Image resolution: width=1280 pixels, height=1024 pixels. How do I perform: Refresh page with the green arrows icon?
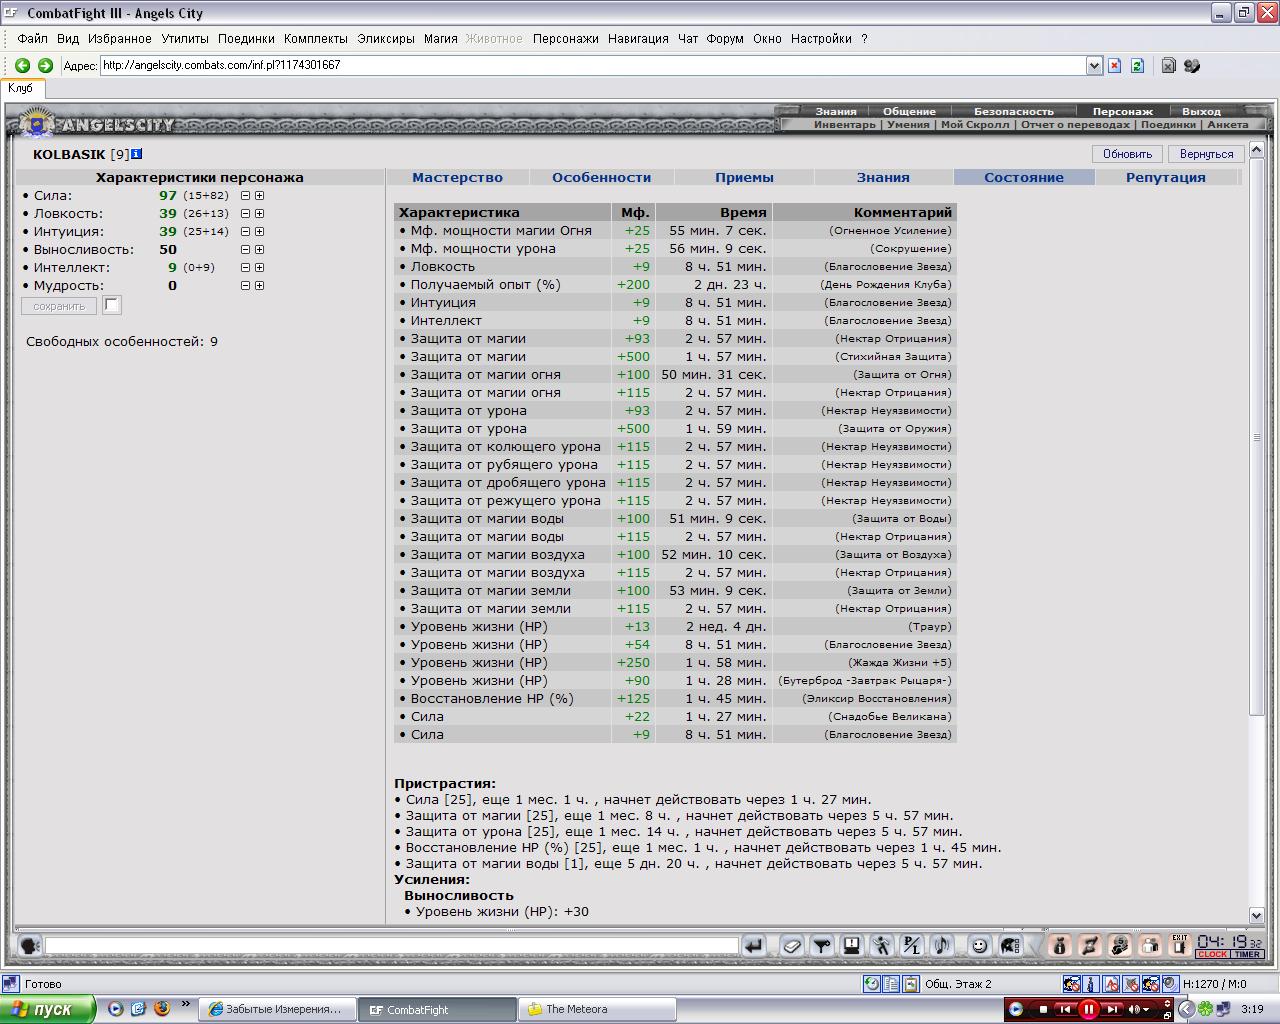pos(1137,66)
